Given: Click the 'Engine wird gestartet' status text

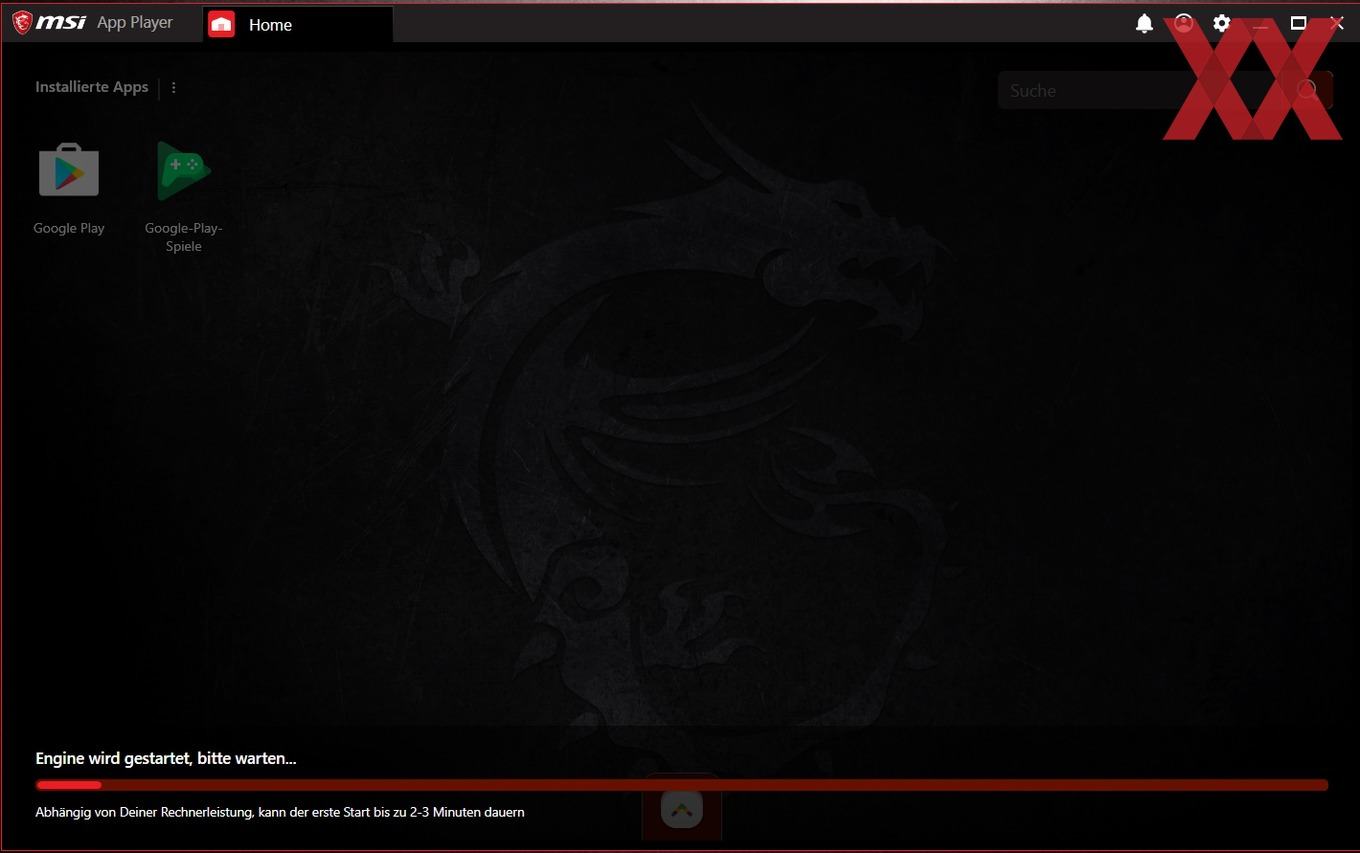Looking at the screenshot, I should tap(166, 758).
